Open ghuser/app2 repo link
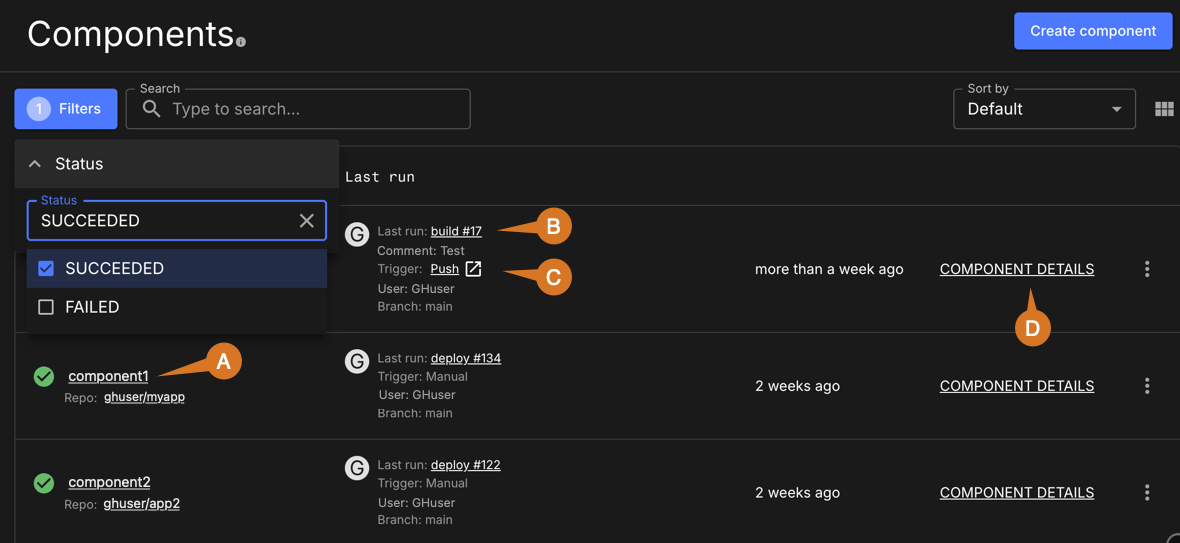The width and height of the screenshot is (1180, 543). coord(141,504)
